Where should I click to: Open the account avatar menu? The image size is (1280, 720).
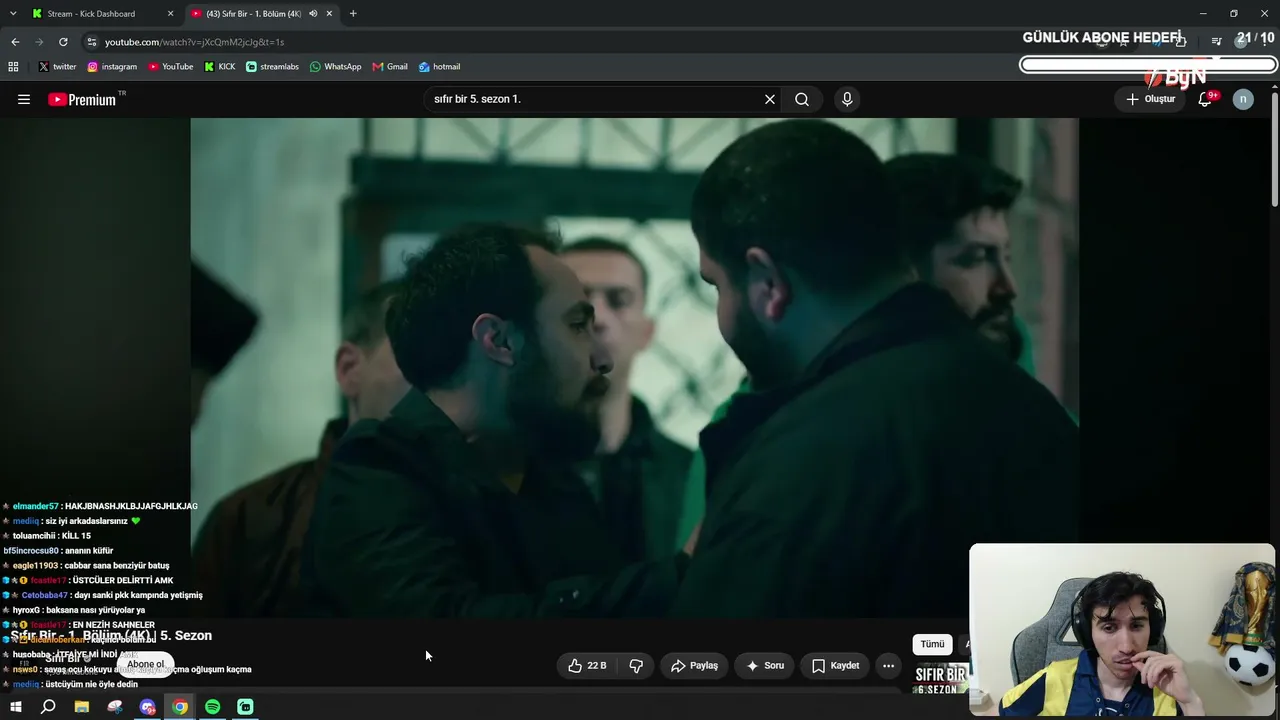click(1243, 99)
